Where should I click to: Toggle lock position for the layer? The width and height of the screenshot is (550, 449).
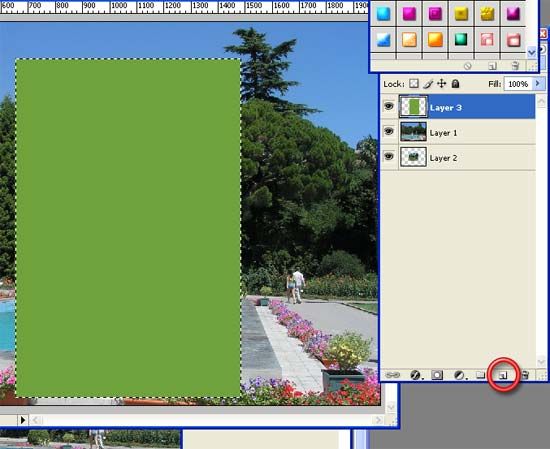pos(441,83)
